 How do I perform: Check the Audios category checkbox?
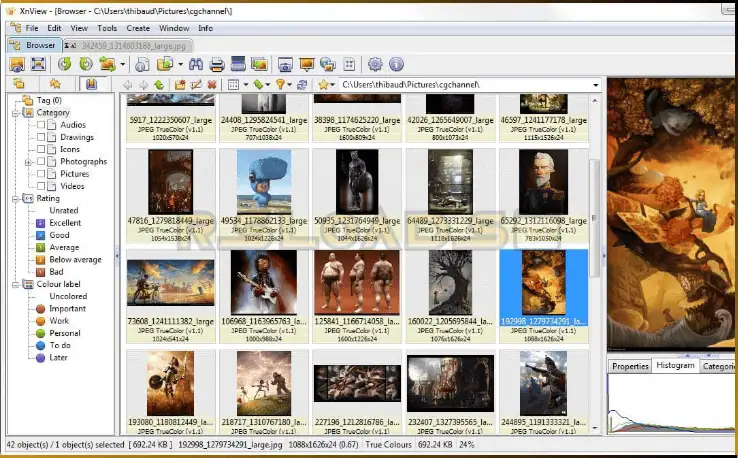[41, 125]
